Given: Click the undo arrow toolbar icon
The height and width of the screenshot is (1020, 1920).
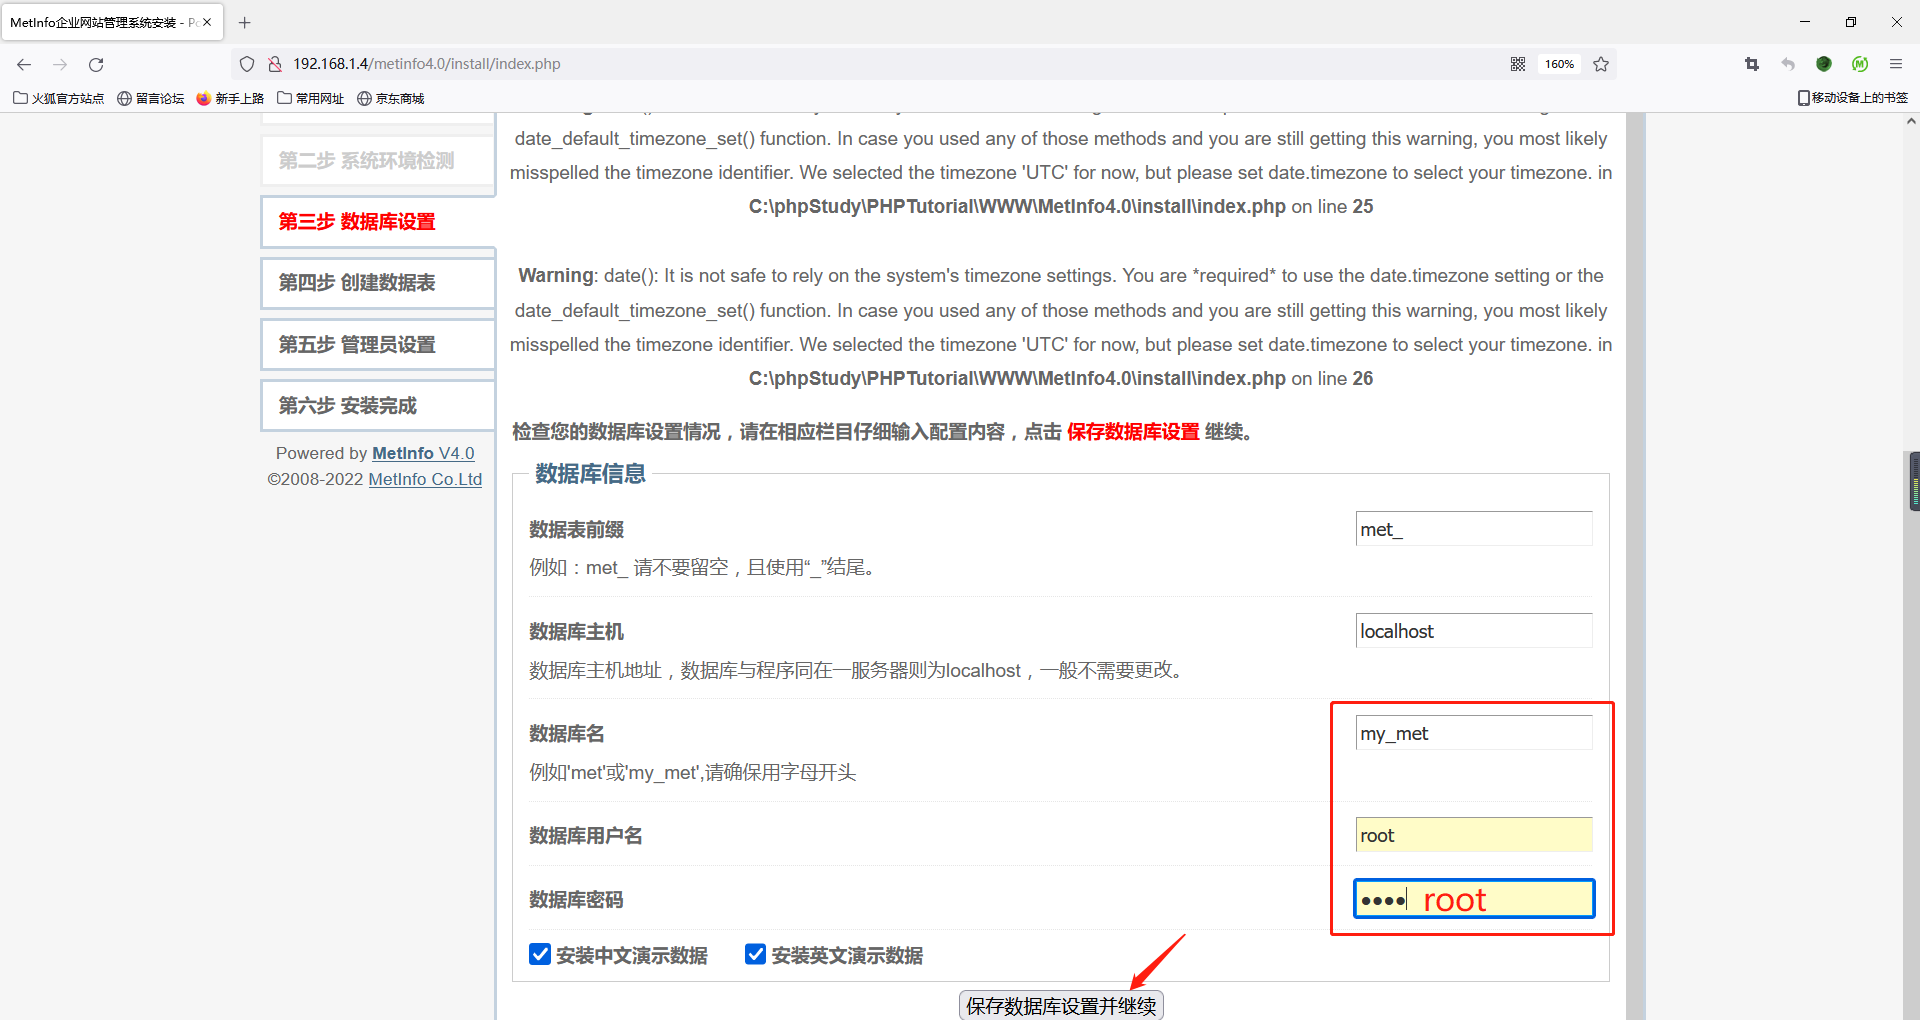Looking at the screenshot, I should click(x=1788, y=64).
